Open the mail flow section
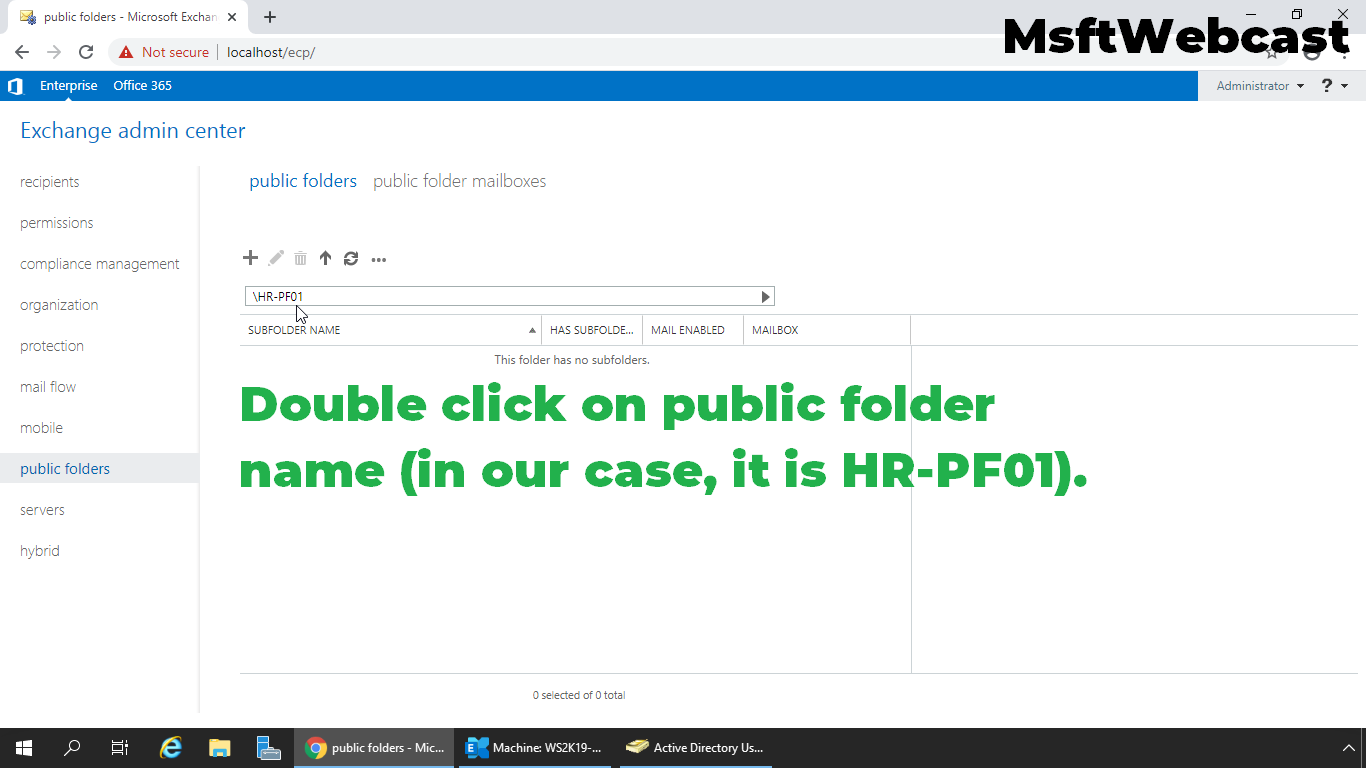The image size is (1366, 768). [x=48, y=386]
